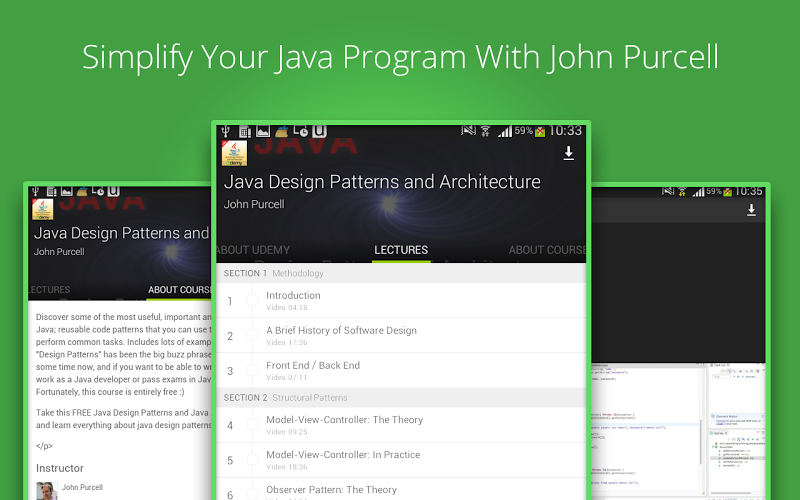Mark progress circle for MVC: In Practice

(x=253, y=460)
